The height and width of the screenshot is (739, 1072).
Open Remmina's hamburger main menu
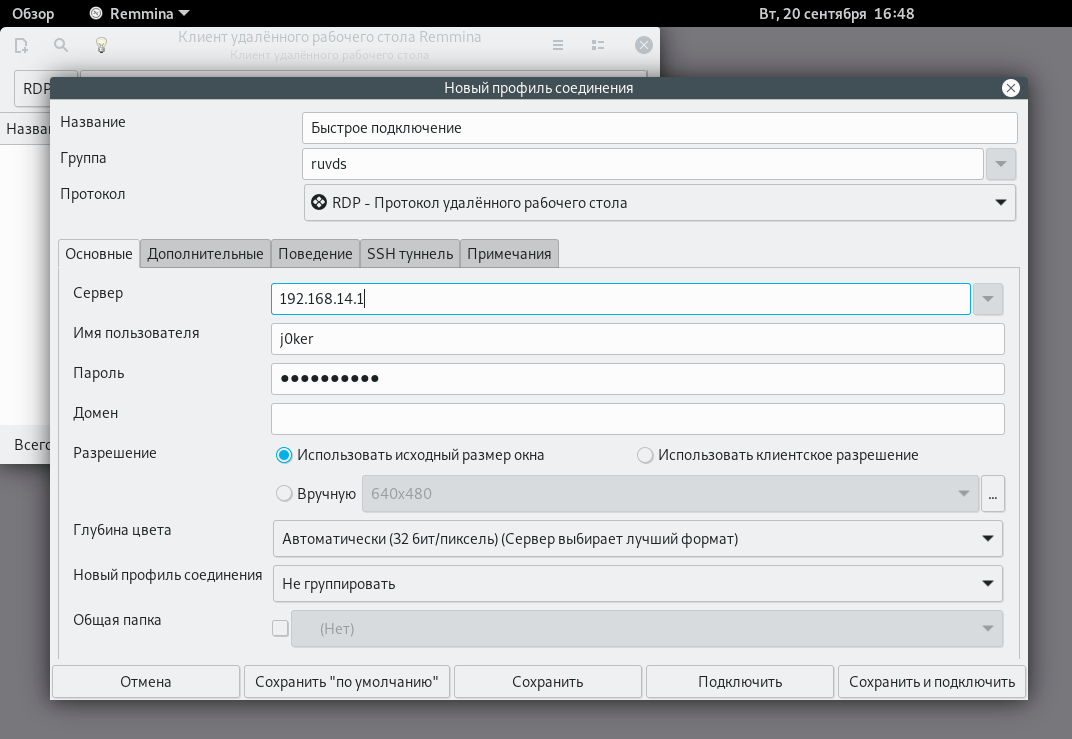[x=557, y=45]
